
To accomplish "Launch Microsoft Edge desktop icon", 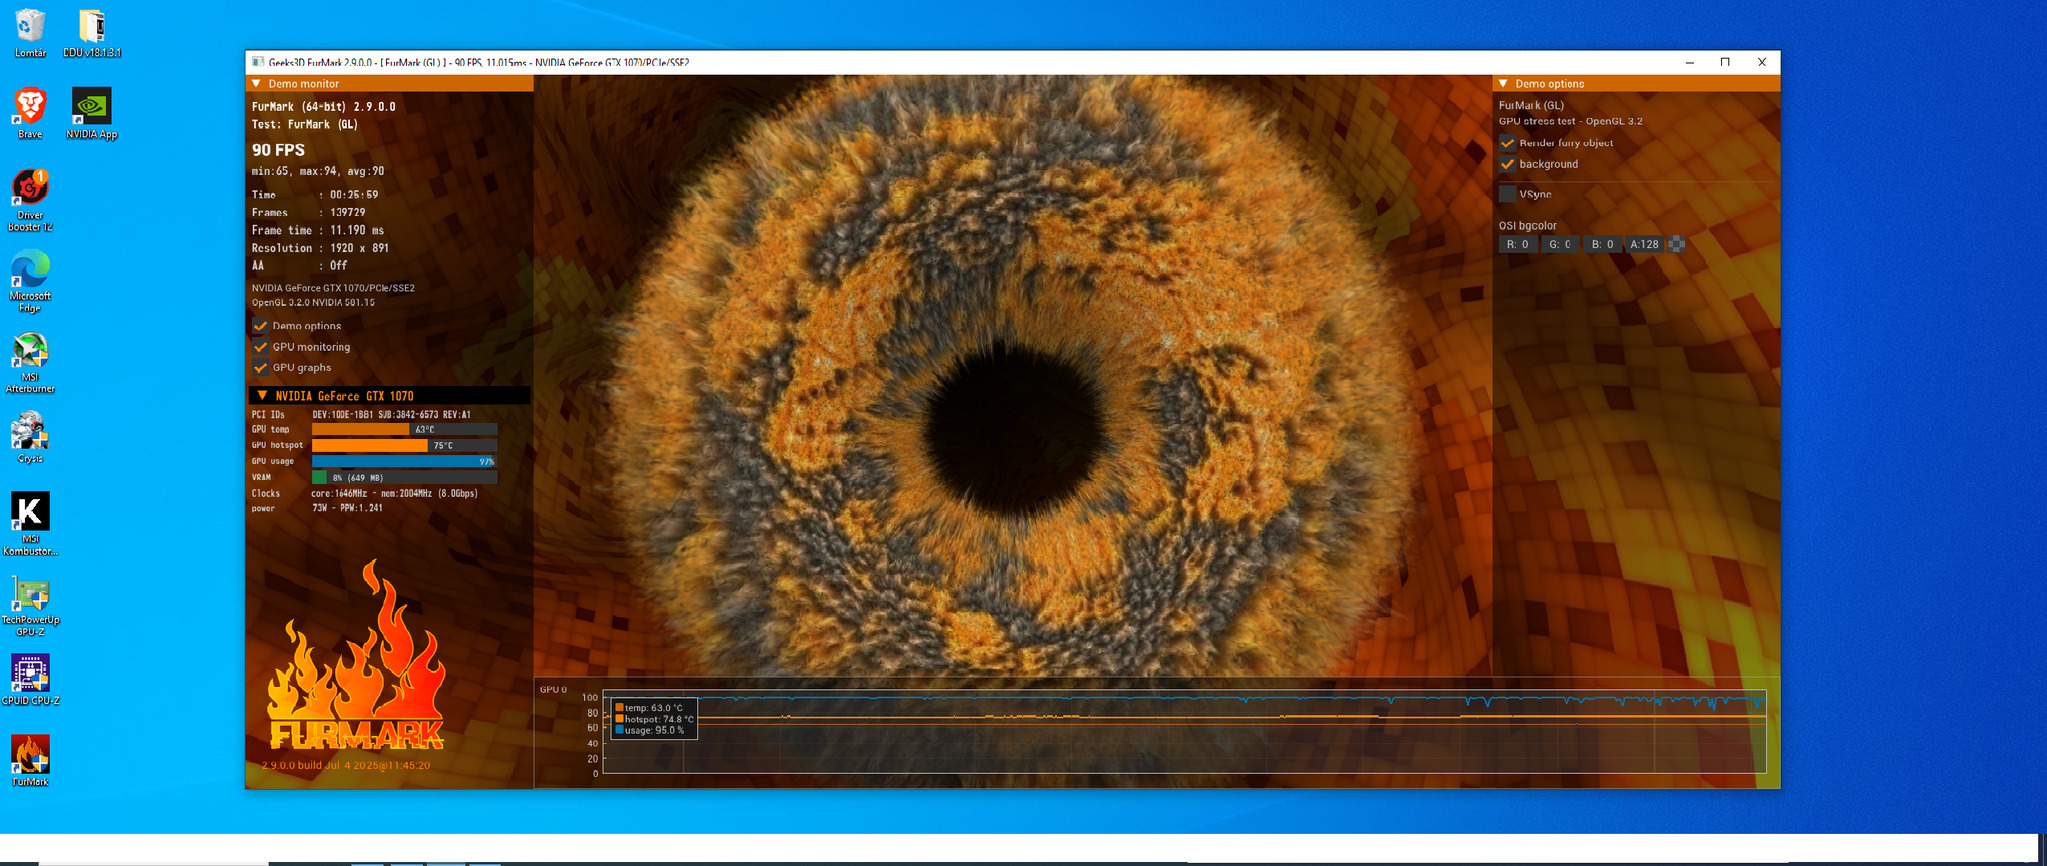I will [30, 282].
